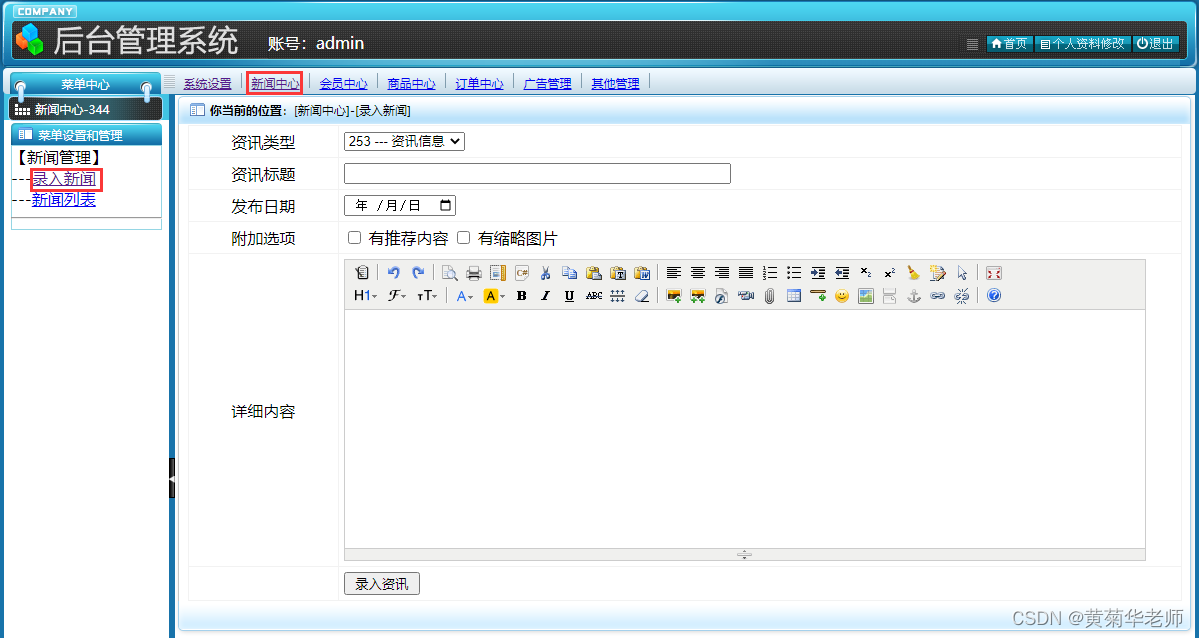
Task: Apply subscript formatting
Action: (866, 273)
